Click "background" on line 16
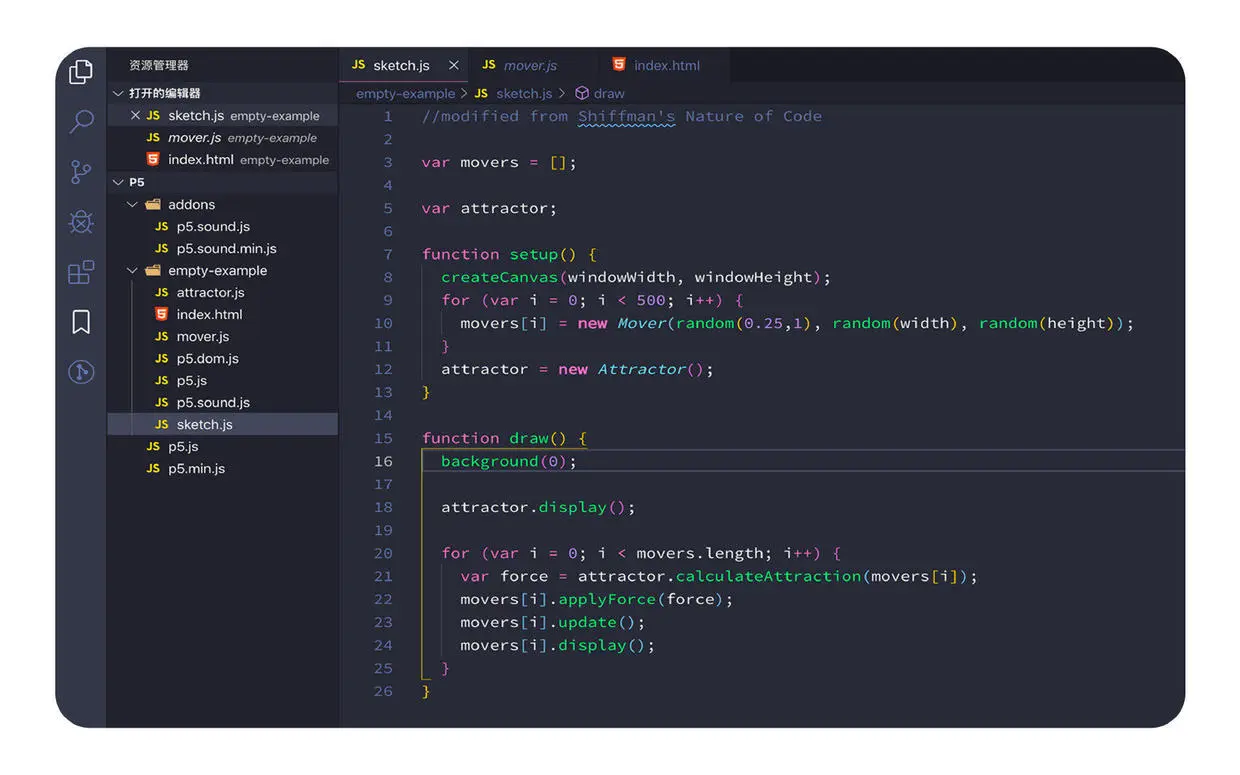 click(x=490, y=461)
